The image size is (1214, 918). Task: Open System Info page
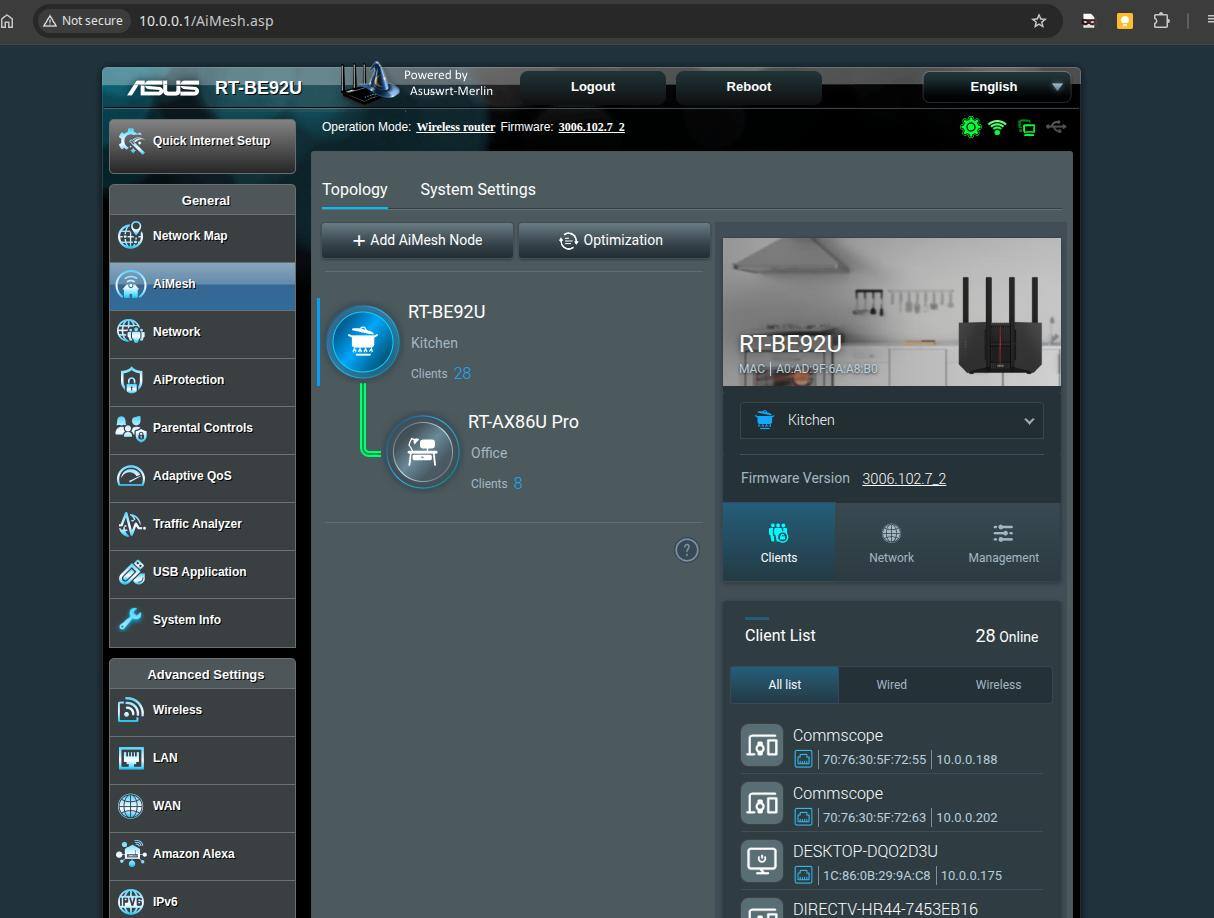pos(202,620)
